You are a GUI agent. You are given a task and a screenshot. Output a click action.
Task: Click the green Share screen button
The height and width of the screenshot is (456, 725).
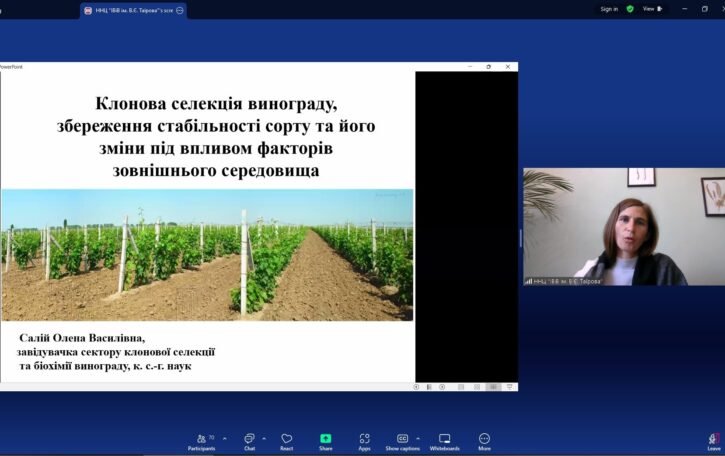[x=325, y=439]
